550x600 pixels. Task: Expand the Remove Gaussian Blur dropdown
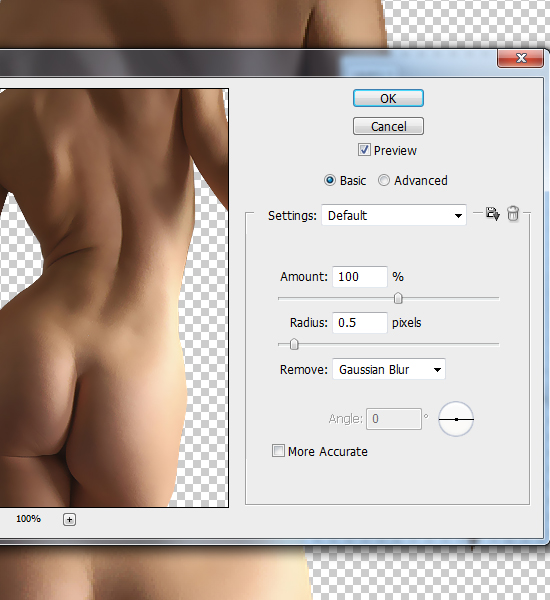[x=389, y=369]
